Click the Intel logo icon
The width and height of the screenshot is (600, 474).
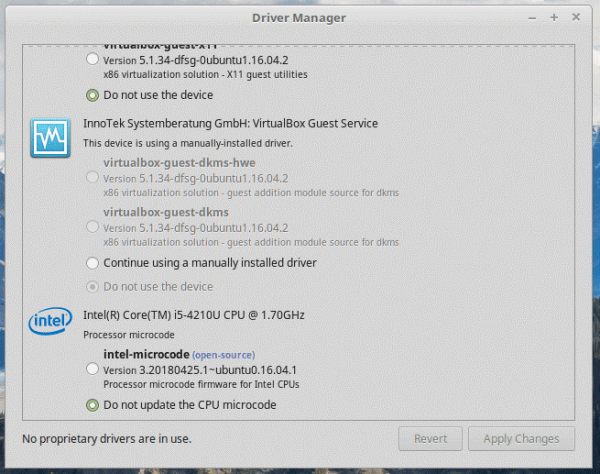pyautogui.click(x=50, y=321)
